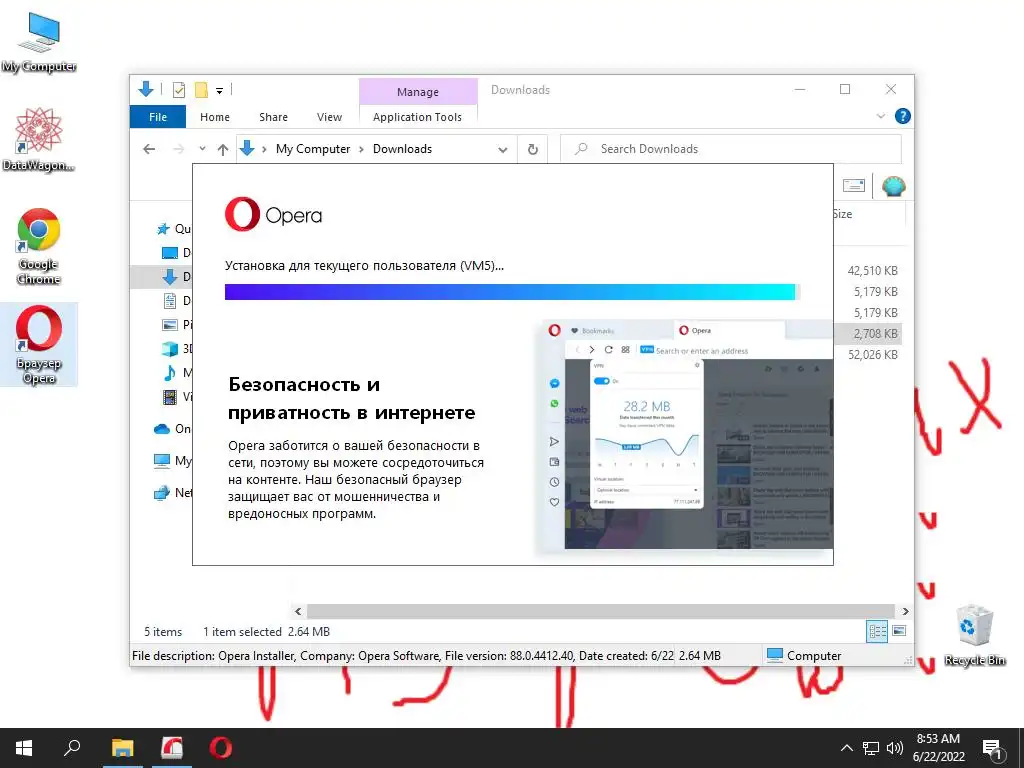Click the New folder quick access icon
This screenshot has width=1024, height=768.
(x=201, y=89)
